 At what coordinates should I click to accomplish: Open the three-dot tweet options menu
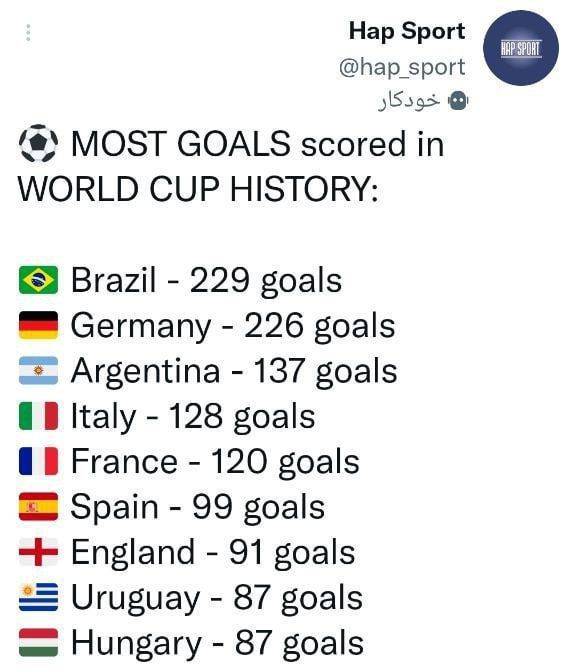tap(28, 33)
